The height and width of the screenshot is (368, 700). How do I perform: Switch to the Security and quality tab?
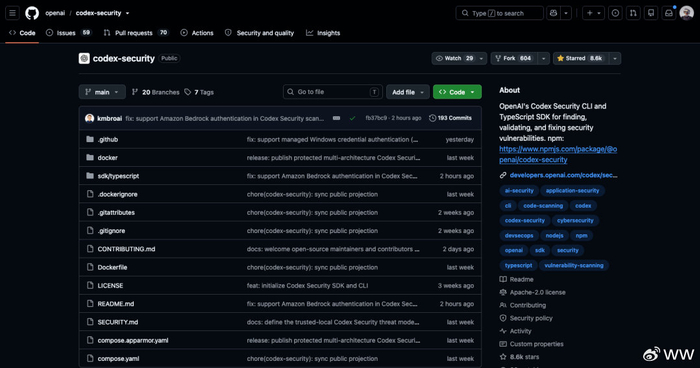(259, 33)
